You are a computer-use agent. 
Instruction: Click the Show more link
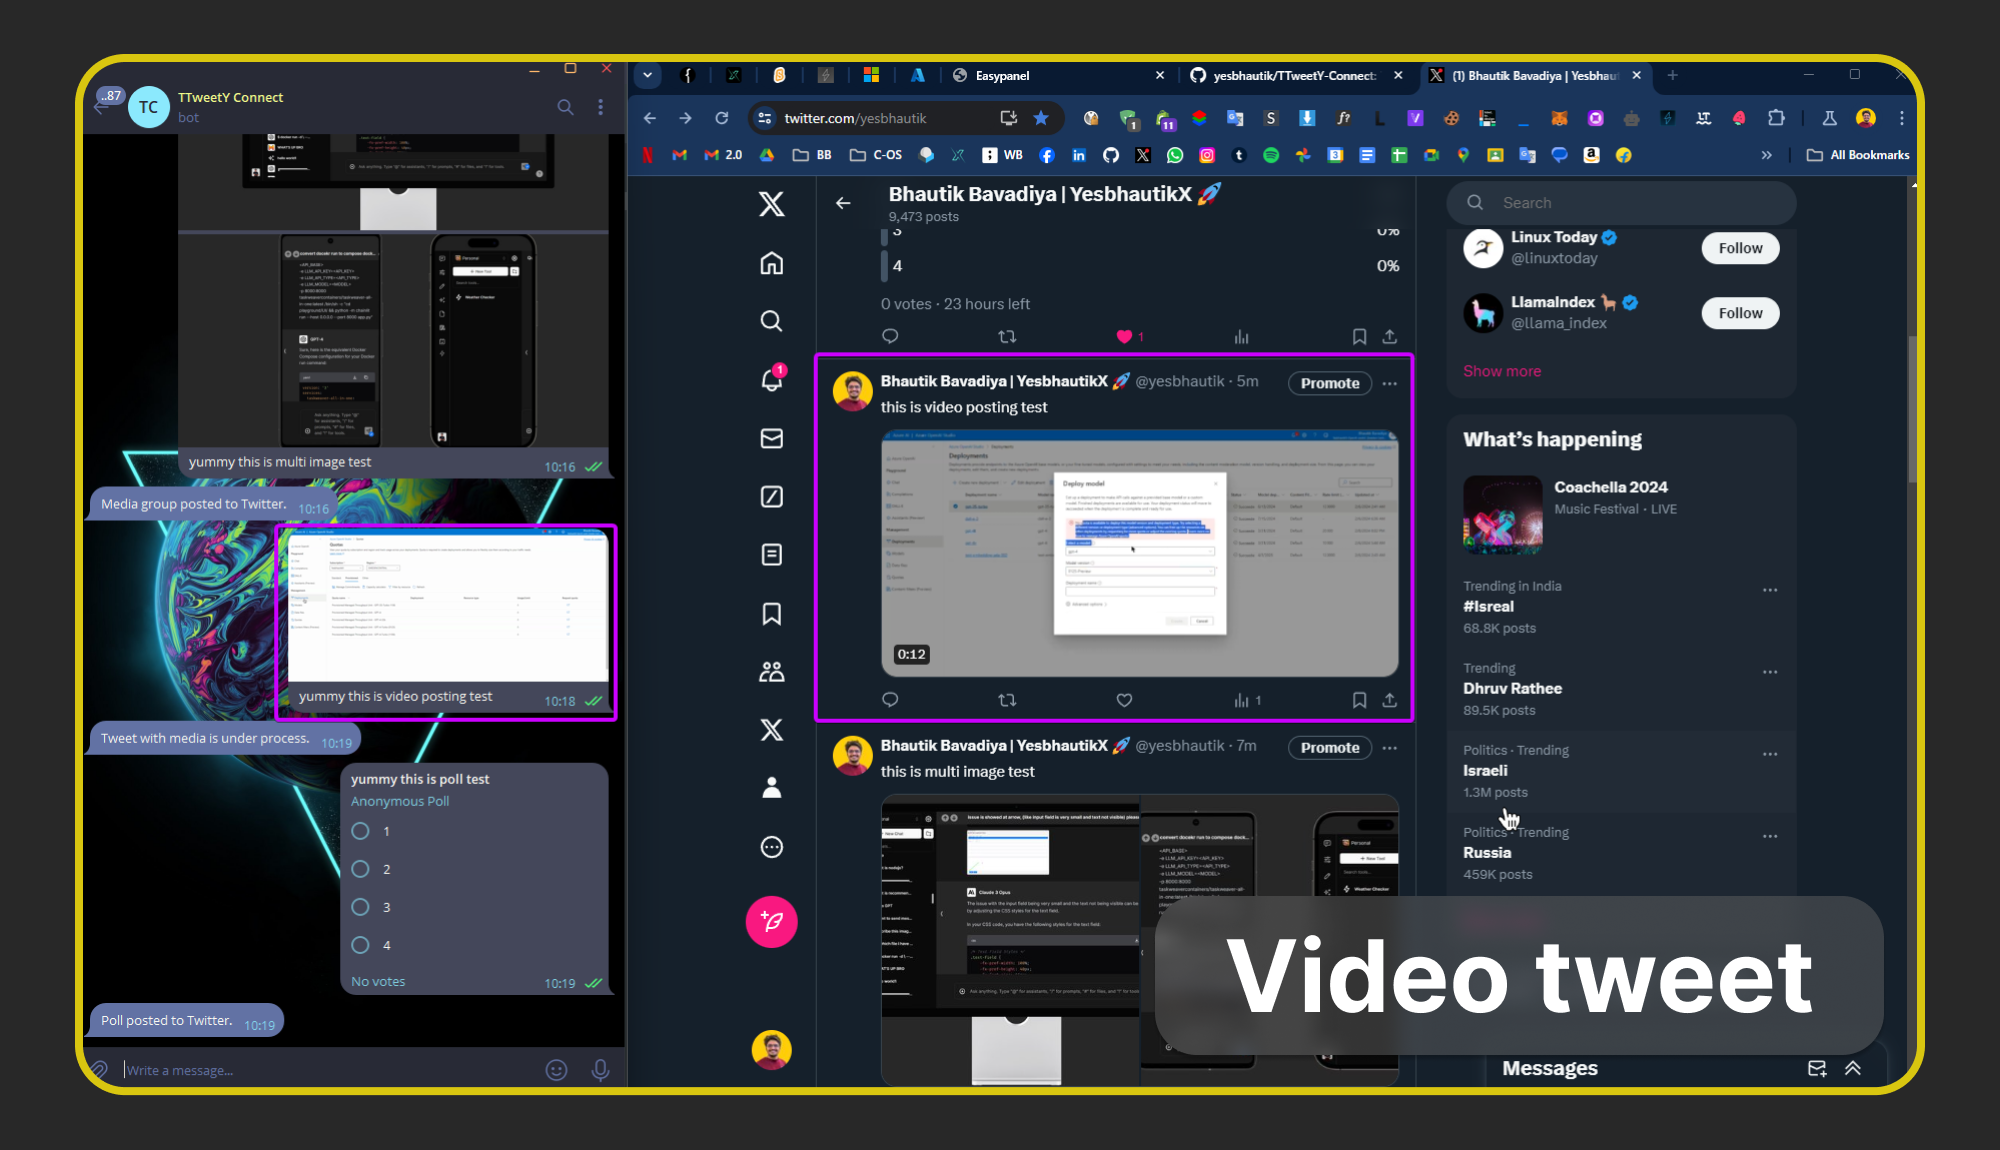point(1502,371)
